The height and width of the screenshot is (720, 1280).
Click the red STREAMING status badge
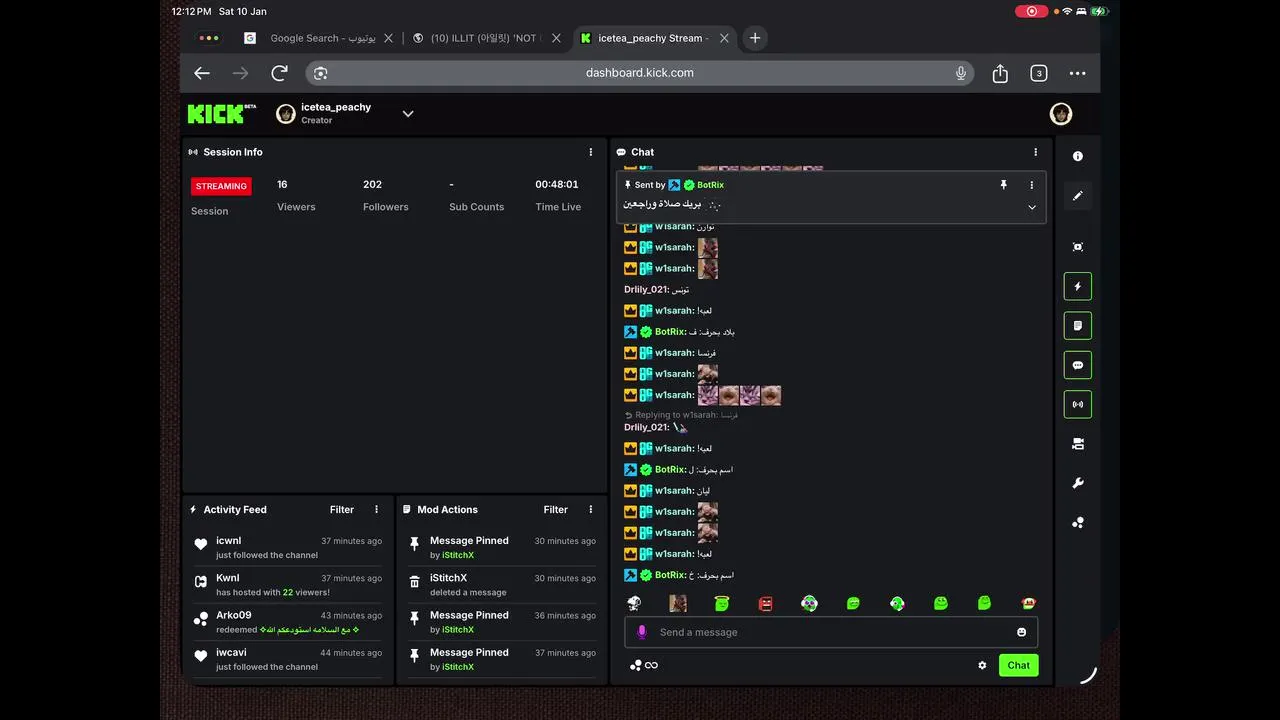click(221, 186)
